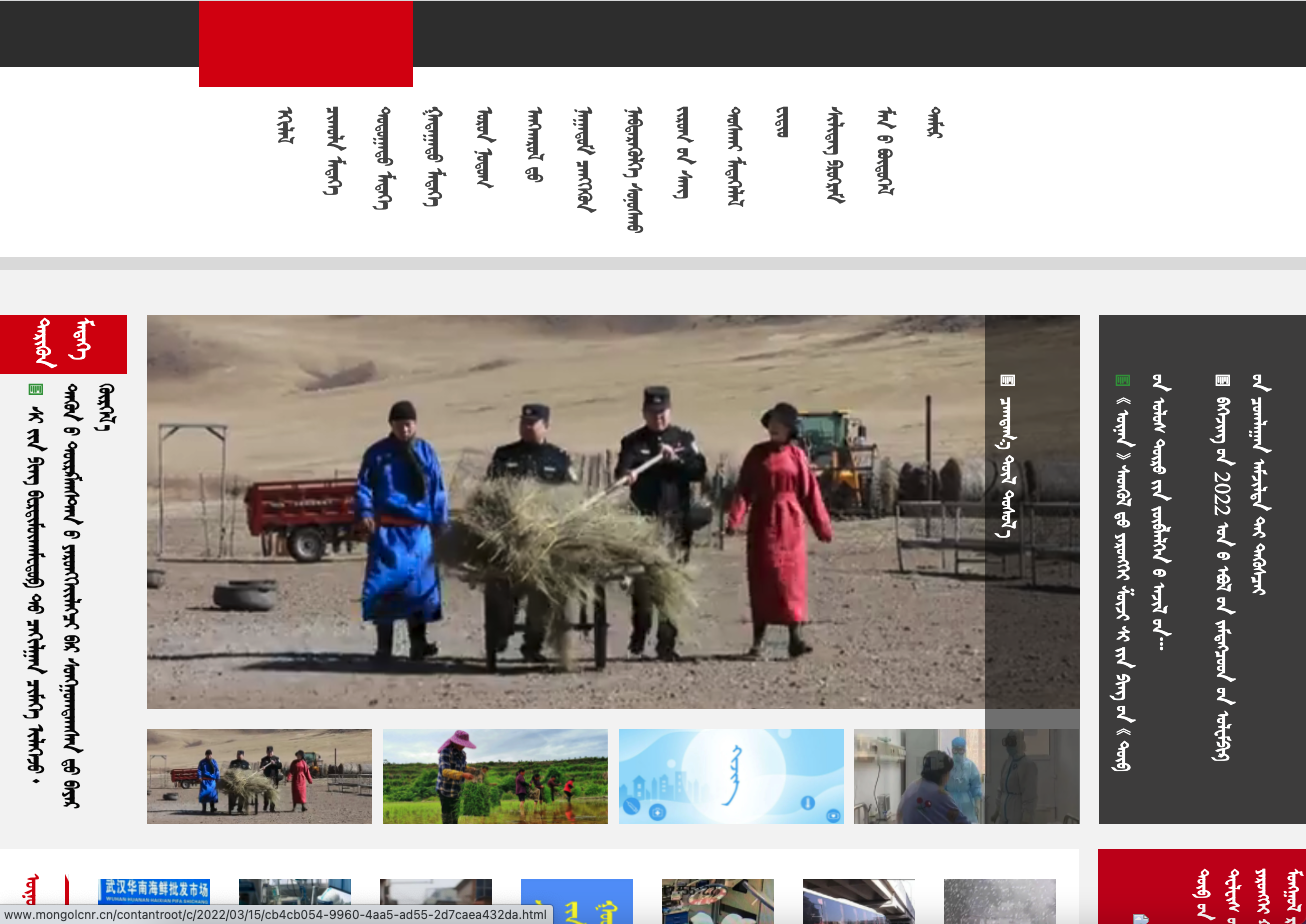Viewport: 1306px width, 924px height.
Task: Open the grey speckled photo thumbnail
Action: (999, 900)
